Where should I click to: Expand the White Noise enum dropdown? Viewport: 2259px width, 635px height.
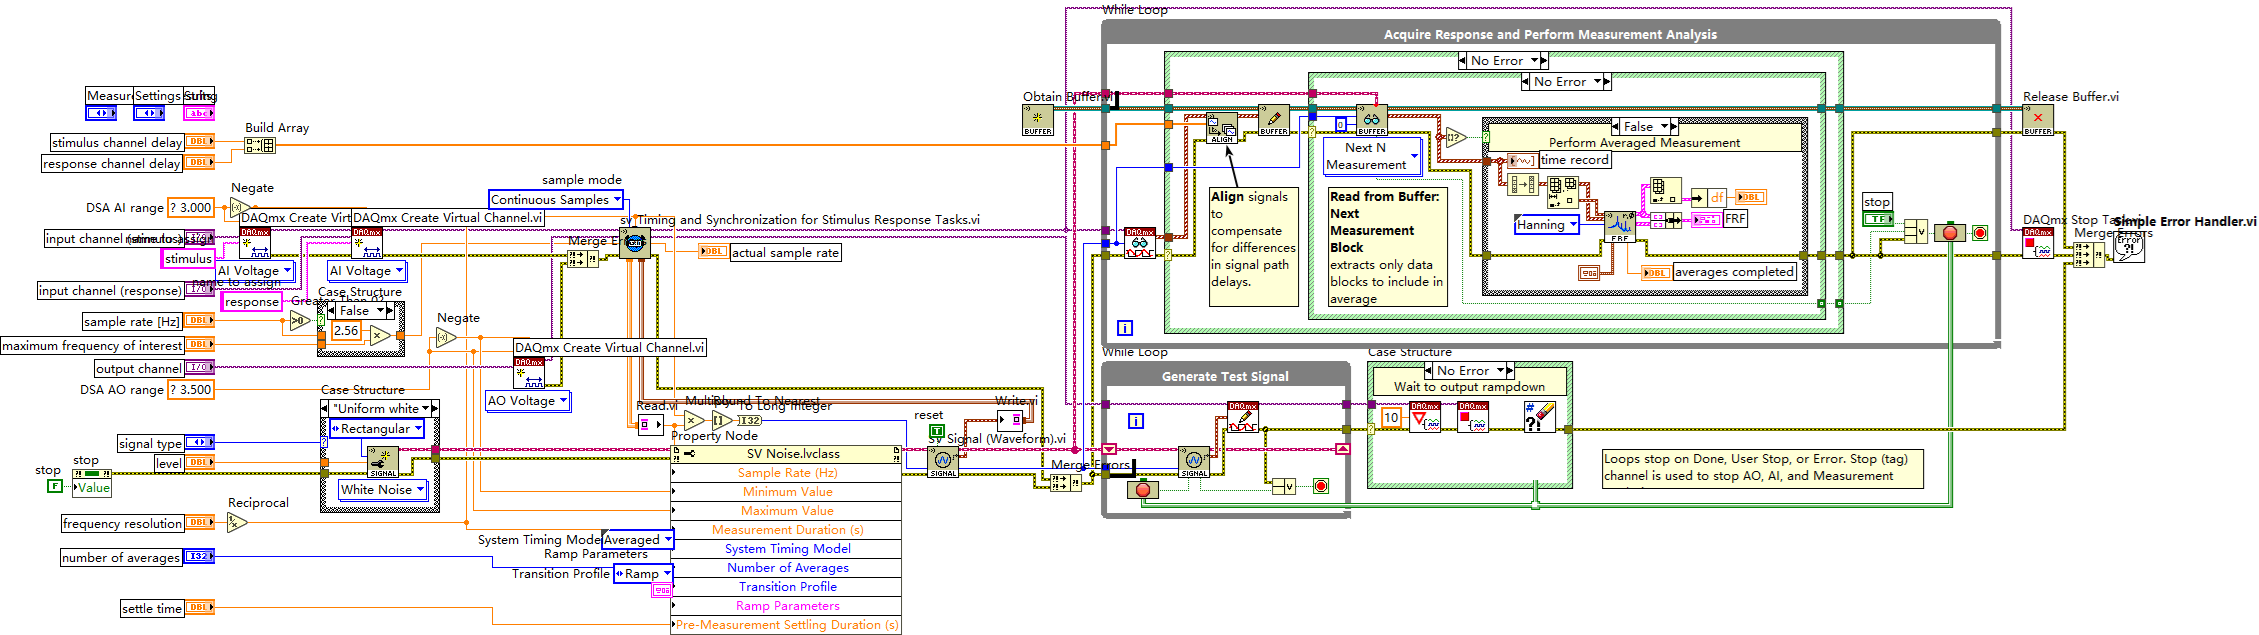(x=420, y=490)
